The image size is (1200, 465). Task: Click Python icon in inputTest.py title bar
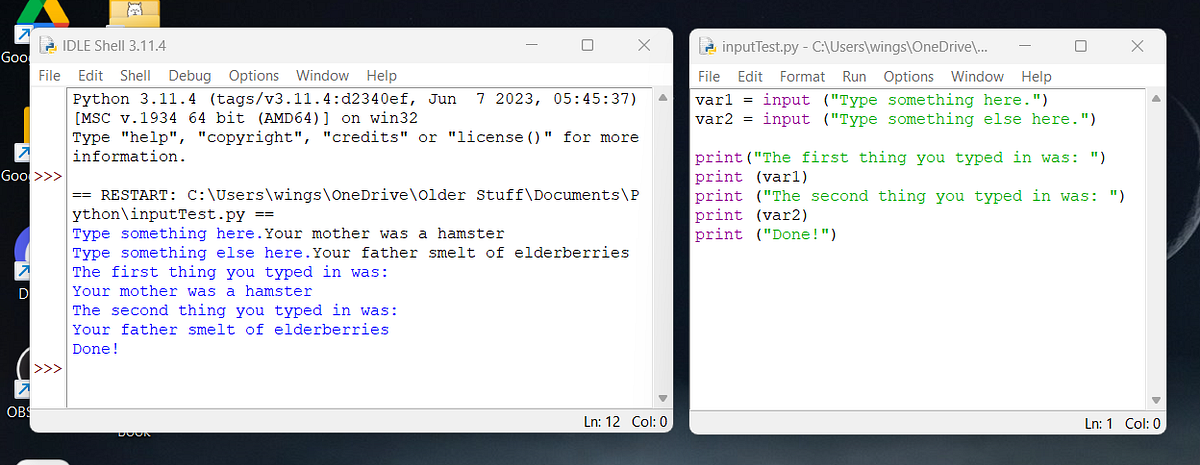coord(706,46)
